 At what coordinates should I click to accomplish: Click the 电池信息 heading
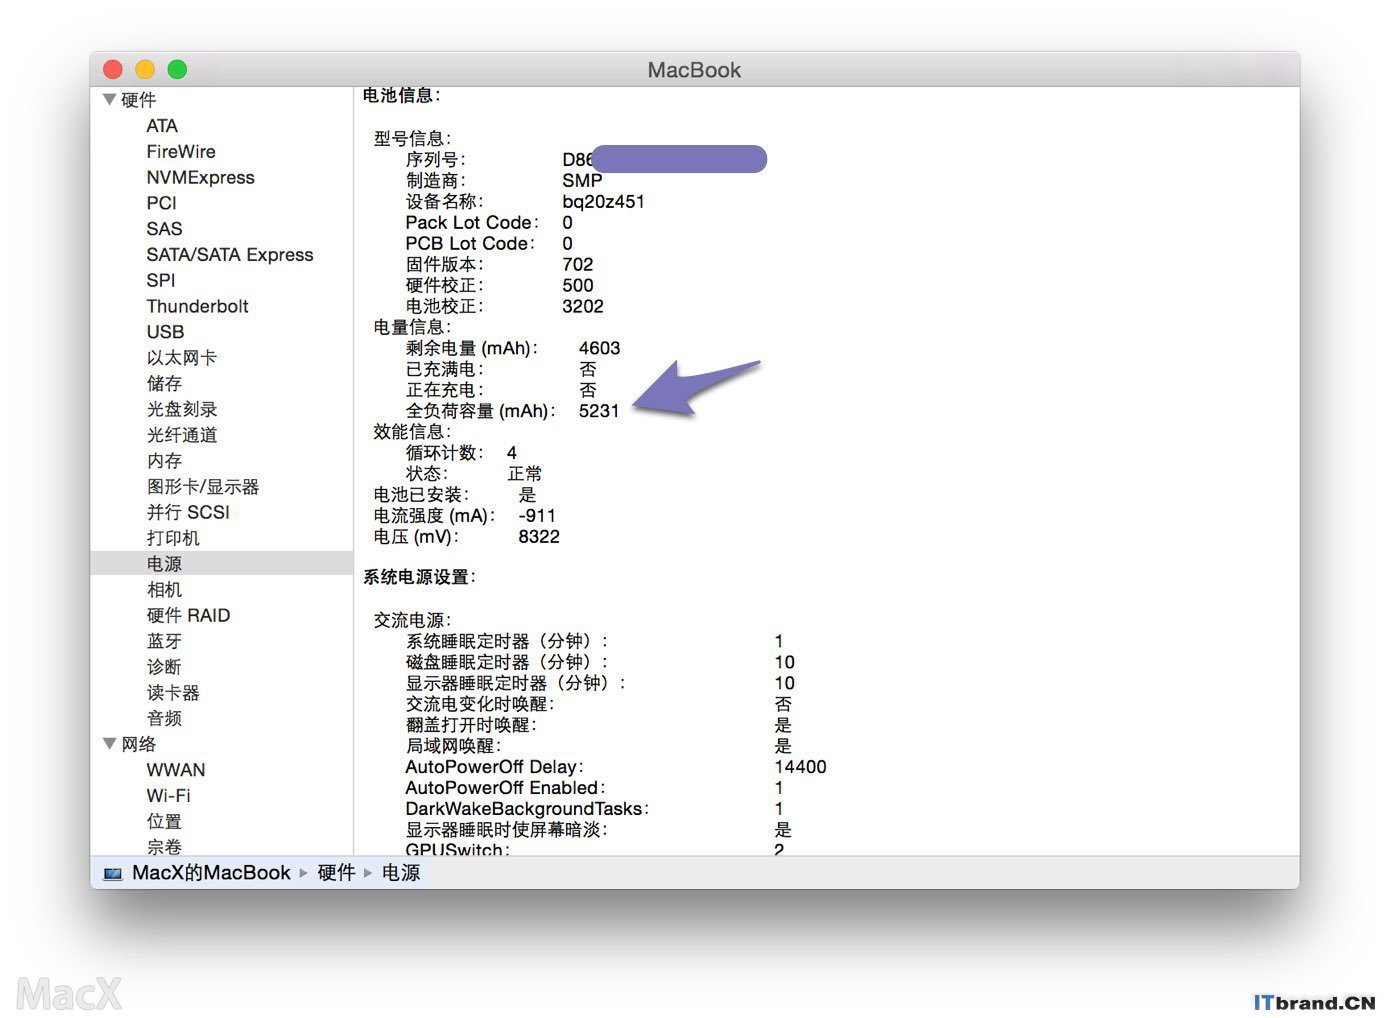point(401,96)
